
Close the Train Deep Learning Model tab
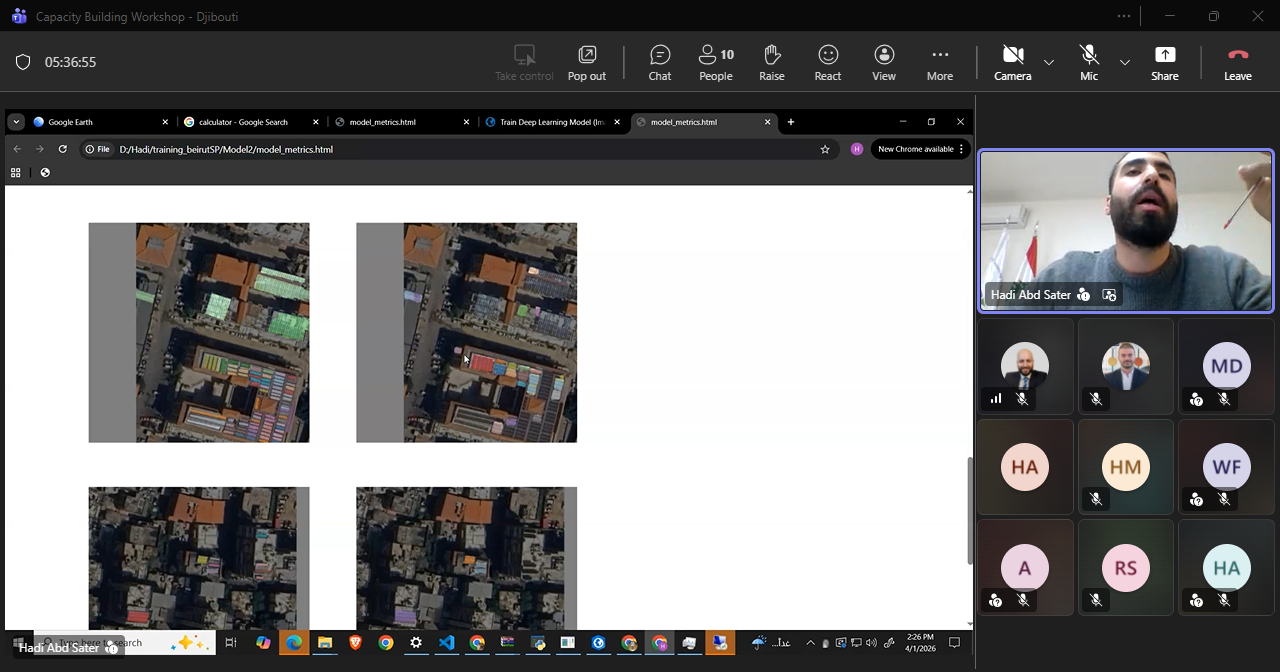[617, 122]
